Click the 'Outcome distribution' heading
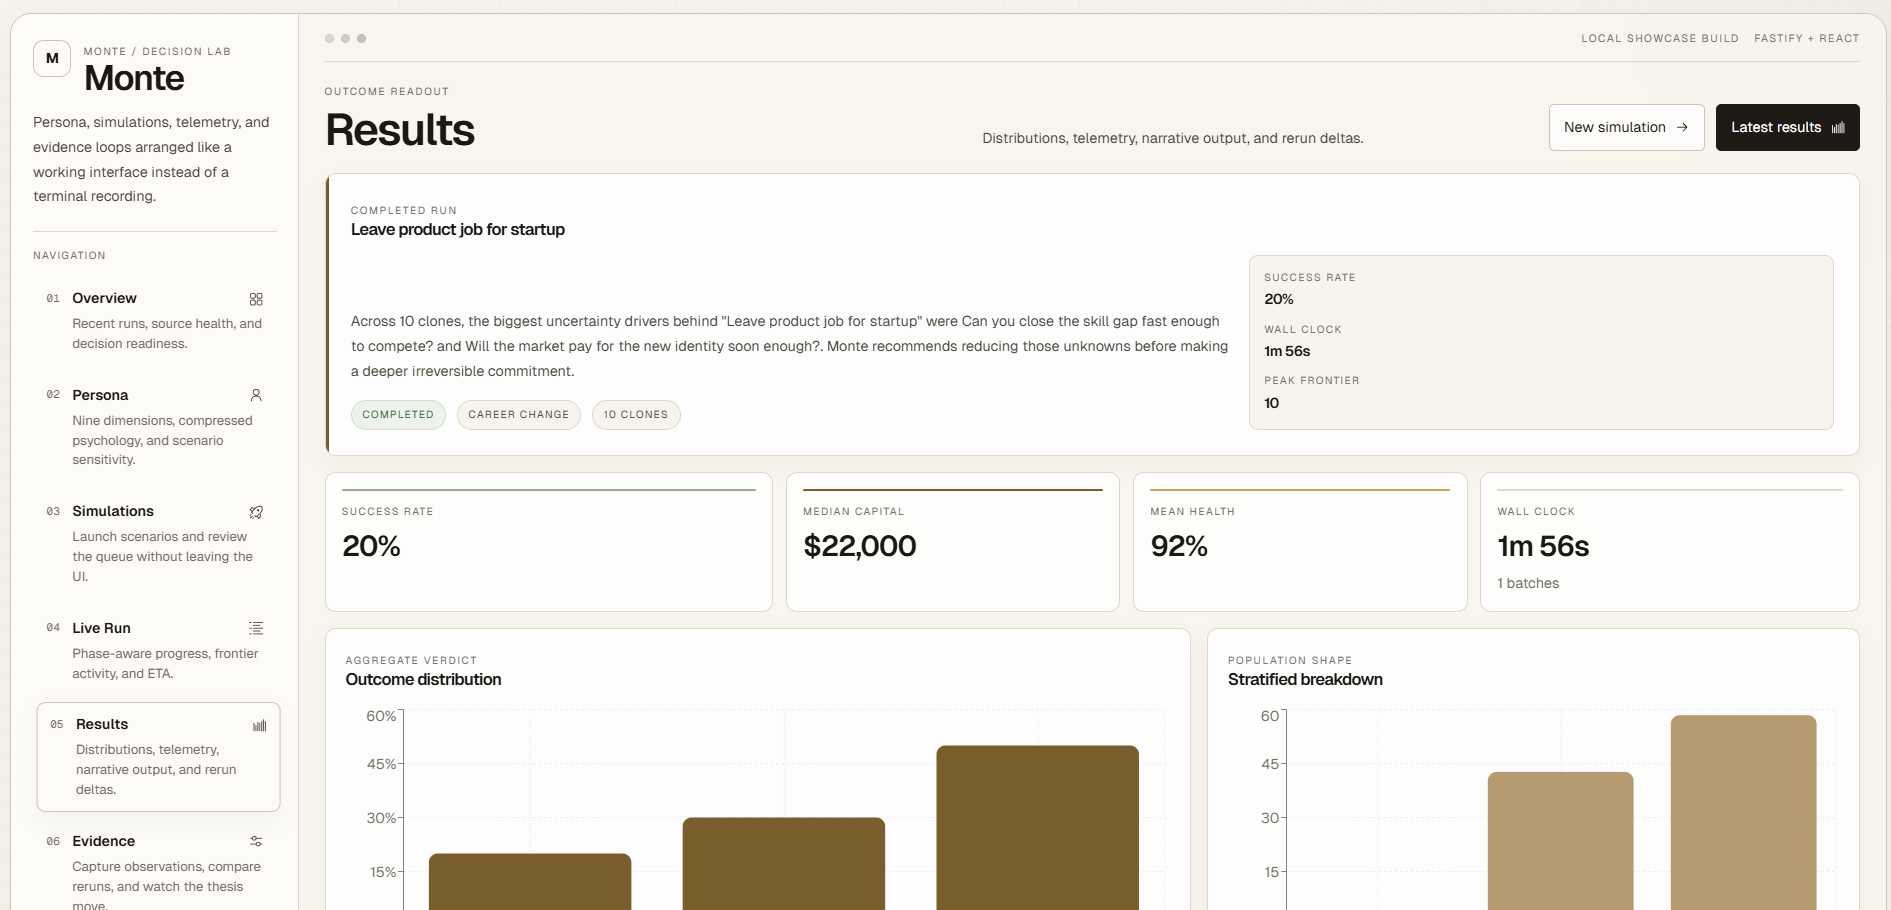Screen dimensions: 1891x910 click(423, 680)
